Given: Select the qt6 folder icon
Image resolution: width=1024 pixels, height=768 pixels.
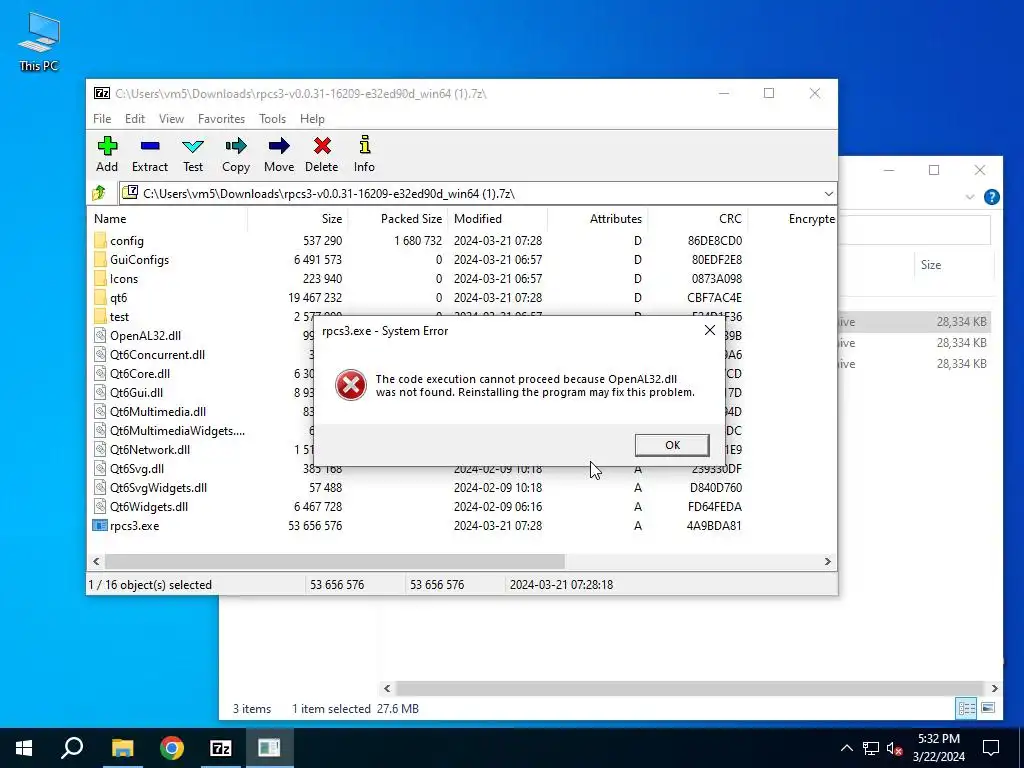Looking at the screenshot, I should click(x=100, y=297).
